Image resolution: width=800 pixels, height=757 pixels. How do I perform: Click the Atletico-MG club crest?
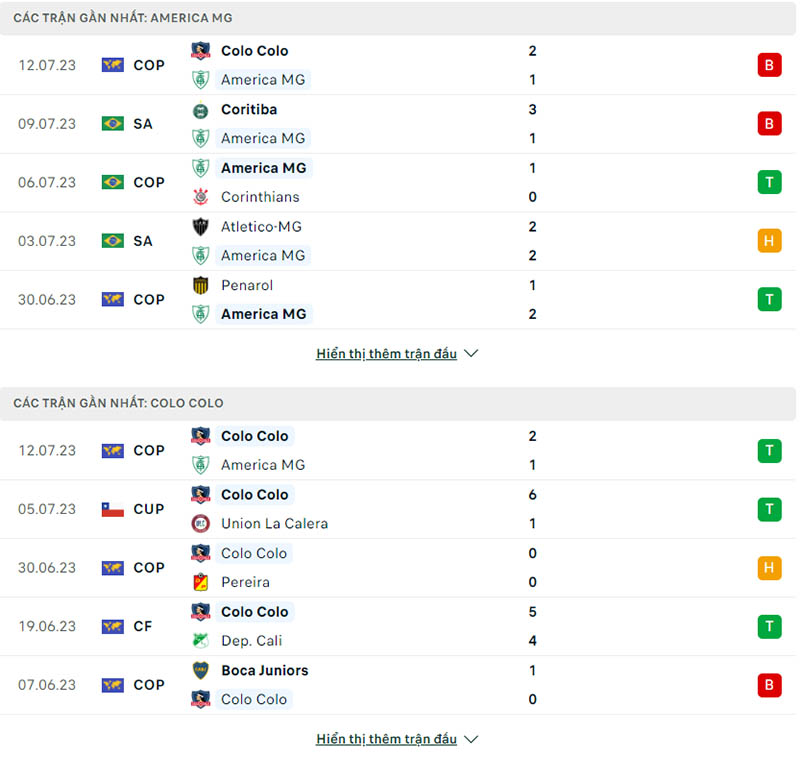pos(200,227)
